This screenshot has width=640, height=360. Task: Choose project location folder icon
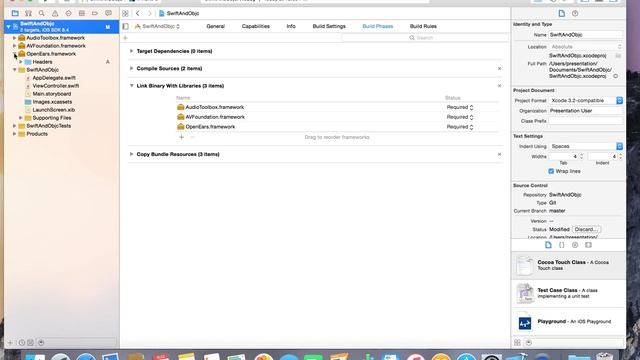pos(618,56)
